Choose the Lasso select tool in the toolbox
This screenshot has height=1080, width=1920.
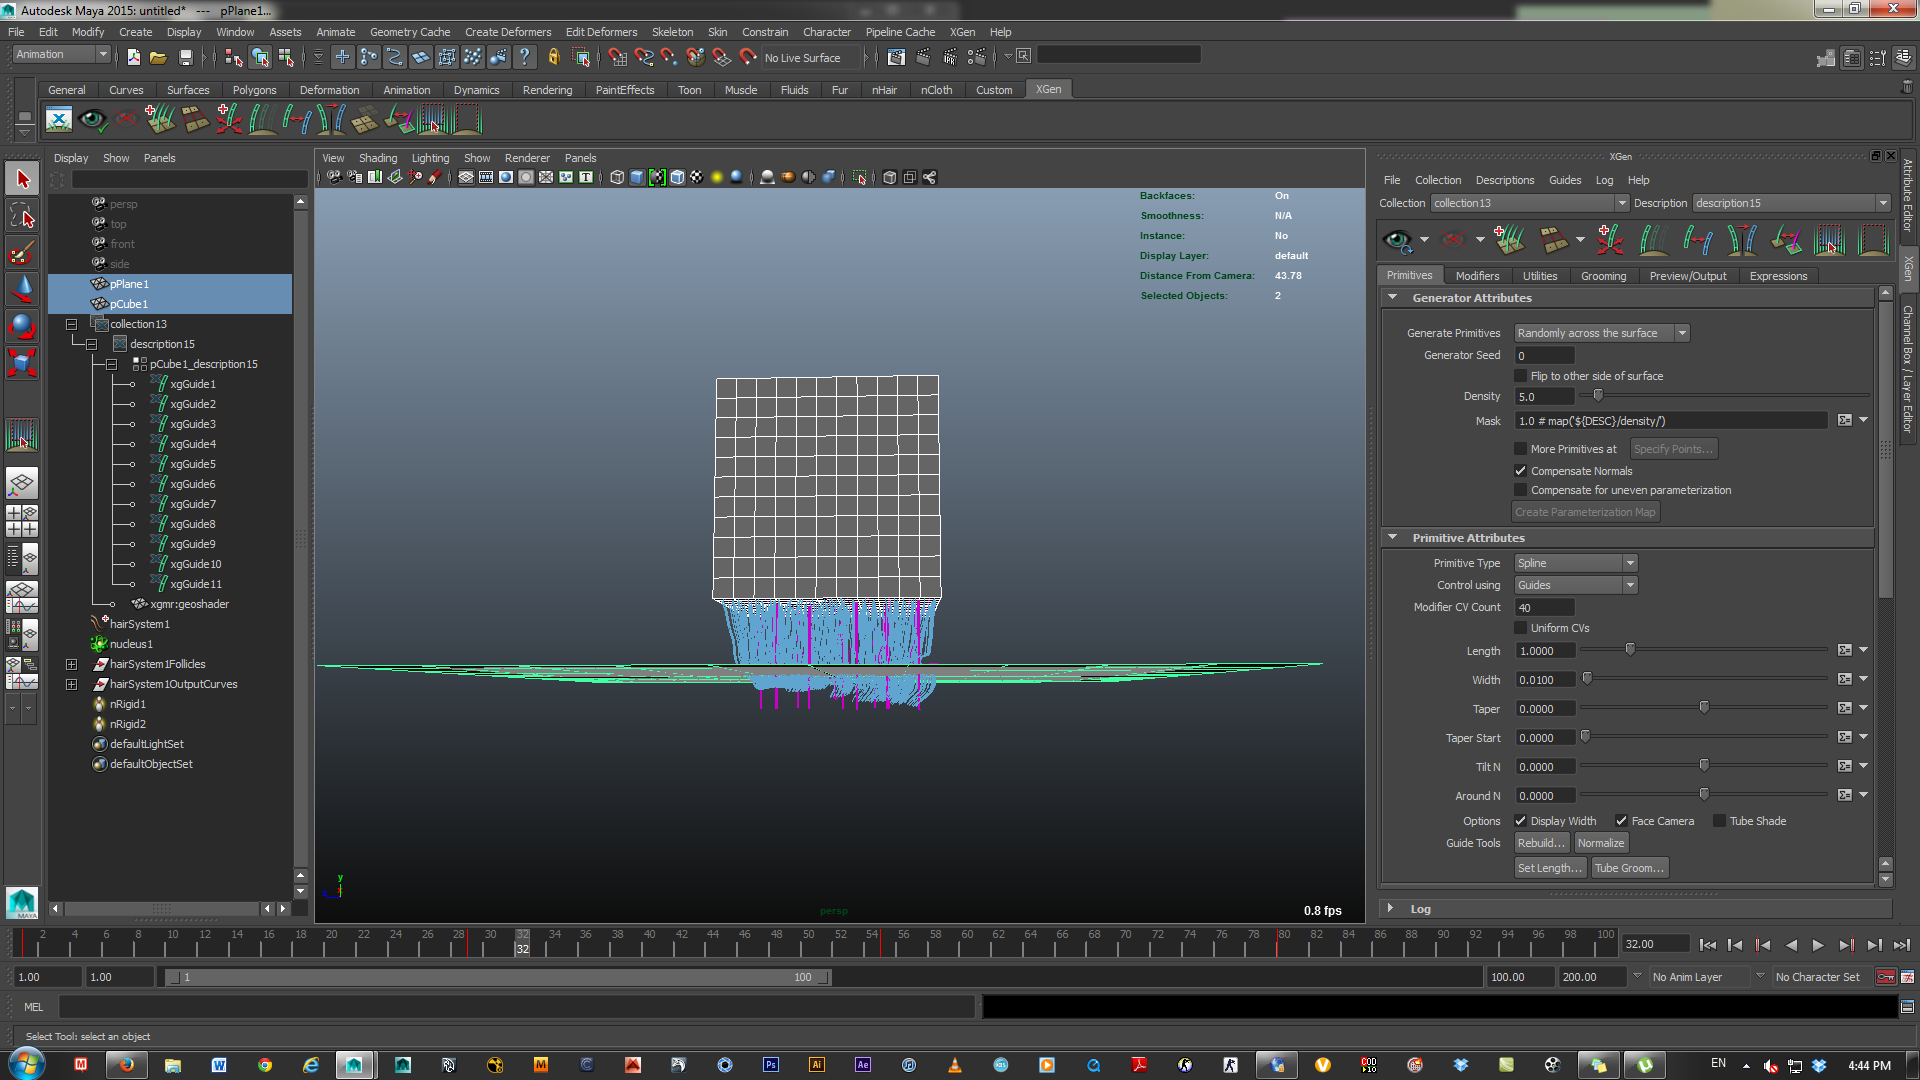pos(22,216)
